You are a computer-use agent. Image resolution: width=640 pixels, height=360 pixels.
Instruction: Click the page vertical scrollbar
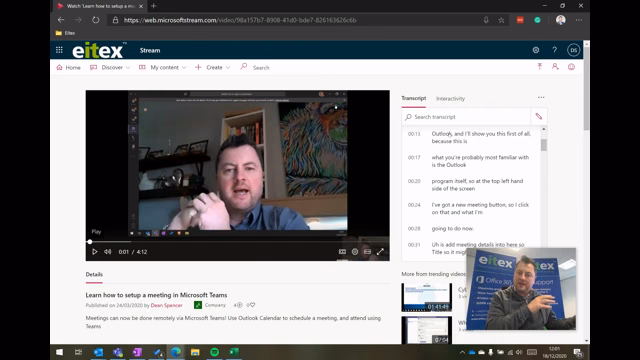tap(587, 88)
